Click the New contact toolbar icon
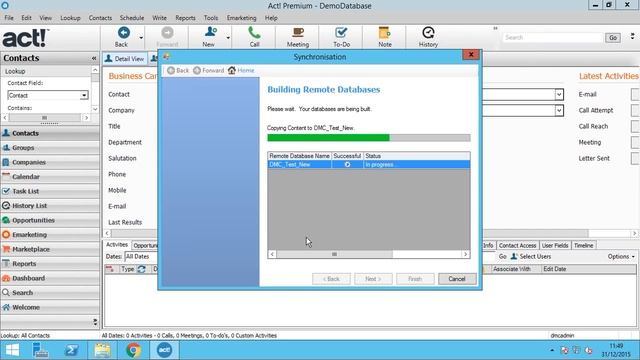Viewport: 640px width, 360px height. 211,33
